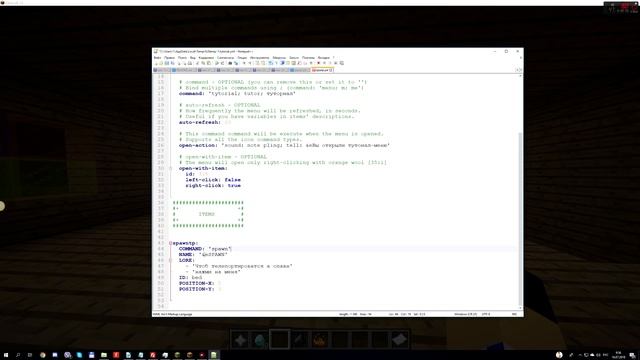Click the Close All toolbar icon

(185, 63)
